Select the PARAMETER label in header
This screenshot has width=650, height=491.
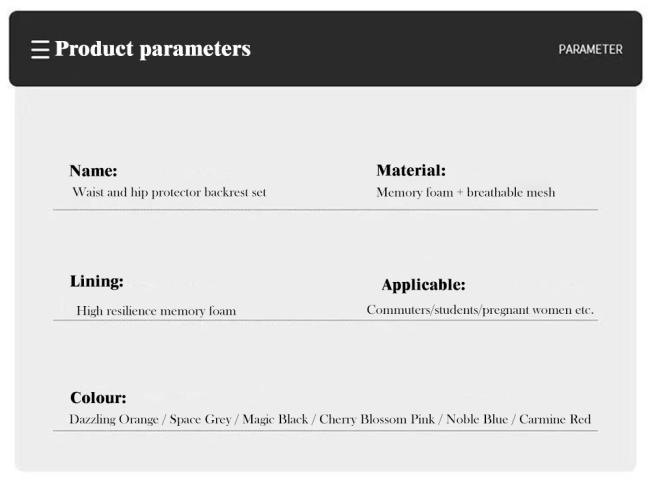(590, 49)
